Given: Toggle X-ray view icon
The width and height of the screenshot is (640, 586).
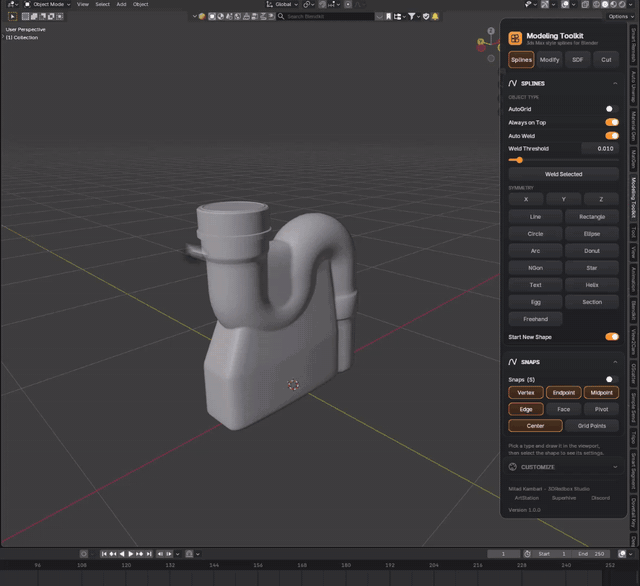Looking at the screenshot, I should [585, 4].
